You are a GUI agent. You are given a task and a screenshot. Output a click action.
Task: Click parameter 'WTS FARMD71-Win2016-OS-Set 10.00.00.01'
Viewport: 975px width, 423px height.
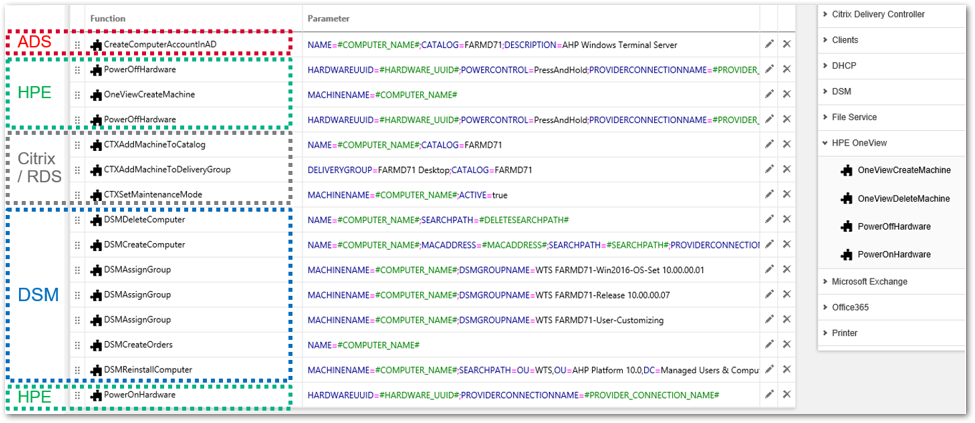(506, 269)
